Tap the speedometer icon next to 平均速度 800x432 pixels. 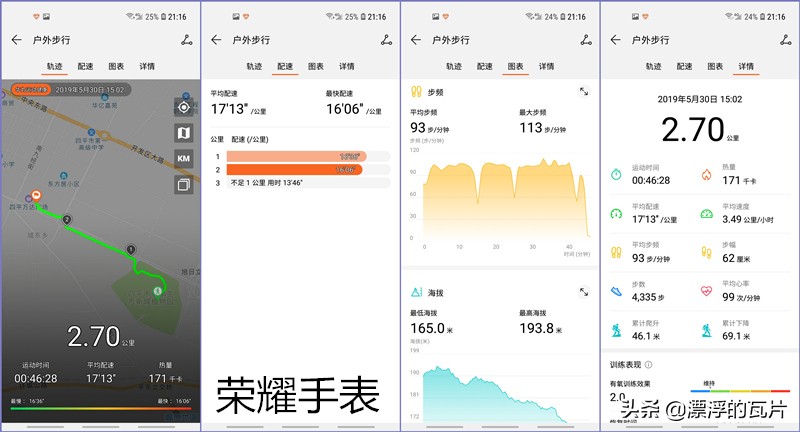coord(706,214)
